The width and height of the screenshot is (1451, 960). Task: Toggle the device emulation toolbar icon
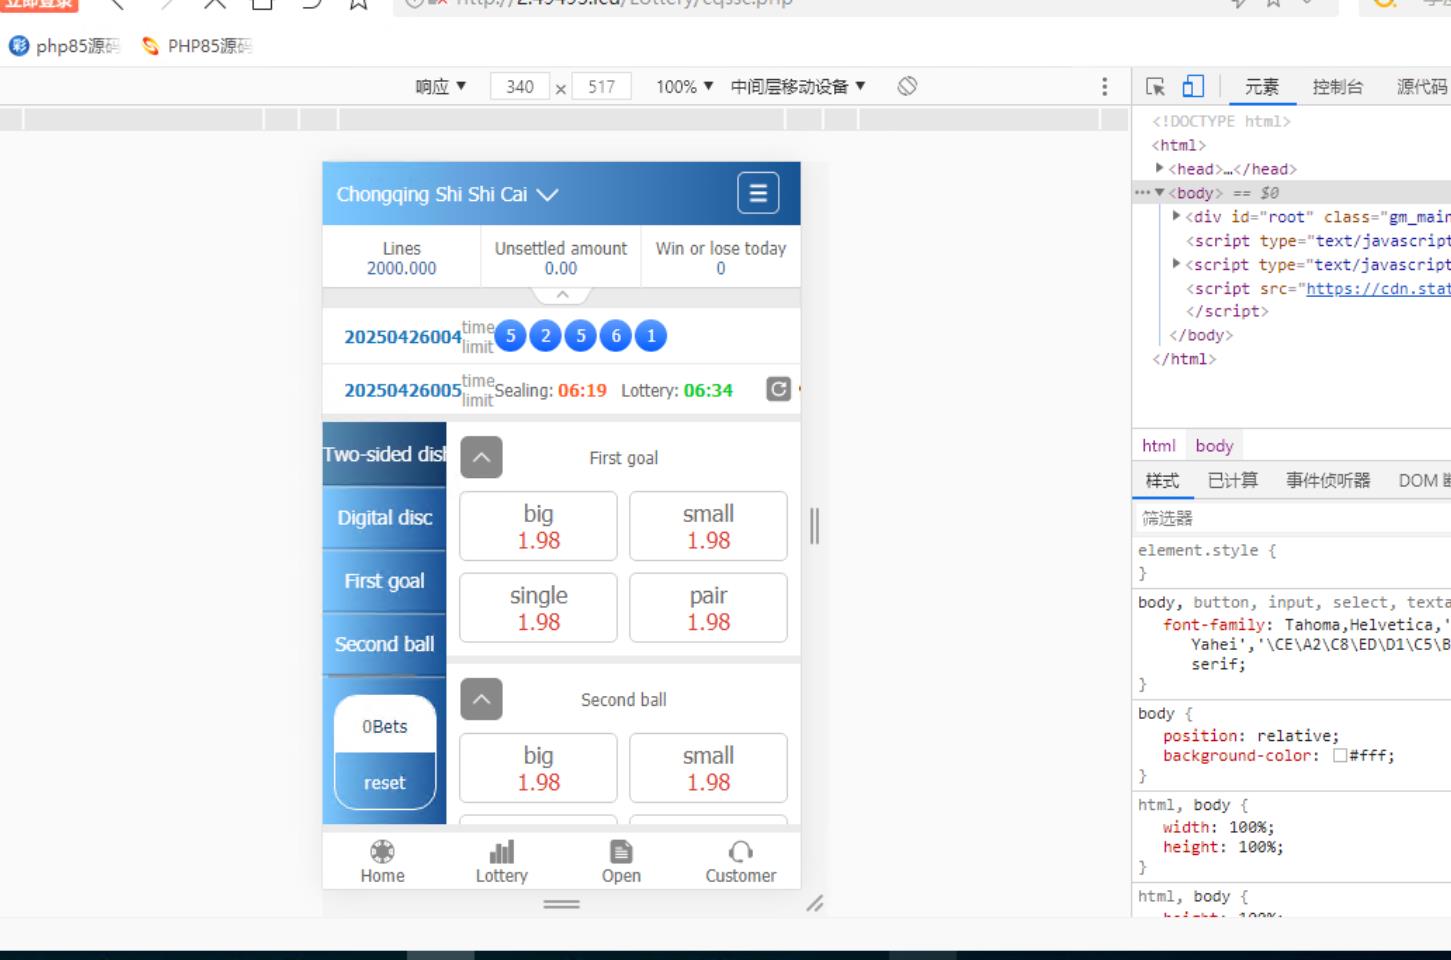(1193, 87)
